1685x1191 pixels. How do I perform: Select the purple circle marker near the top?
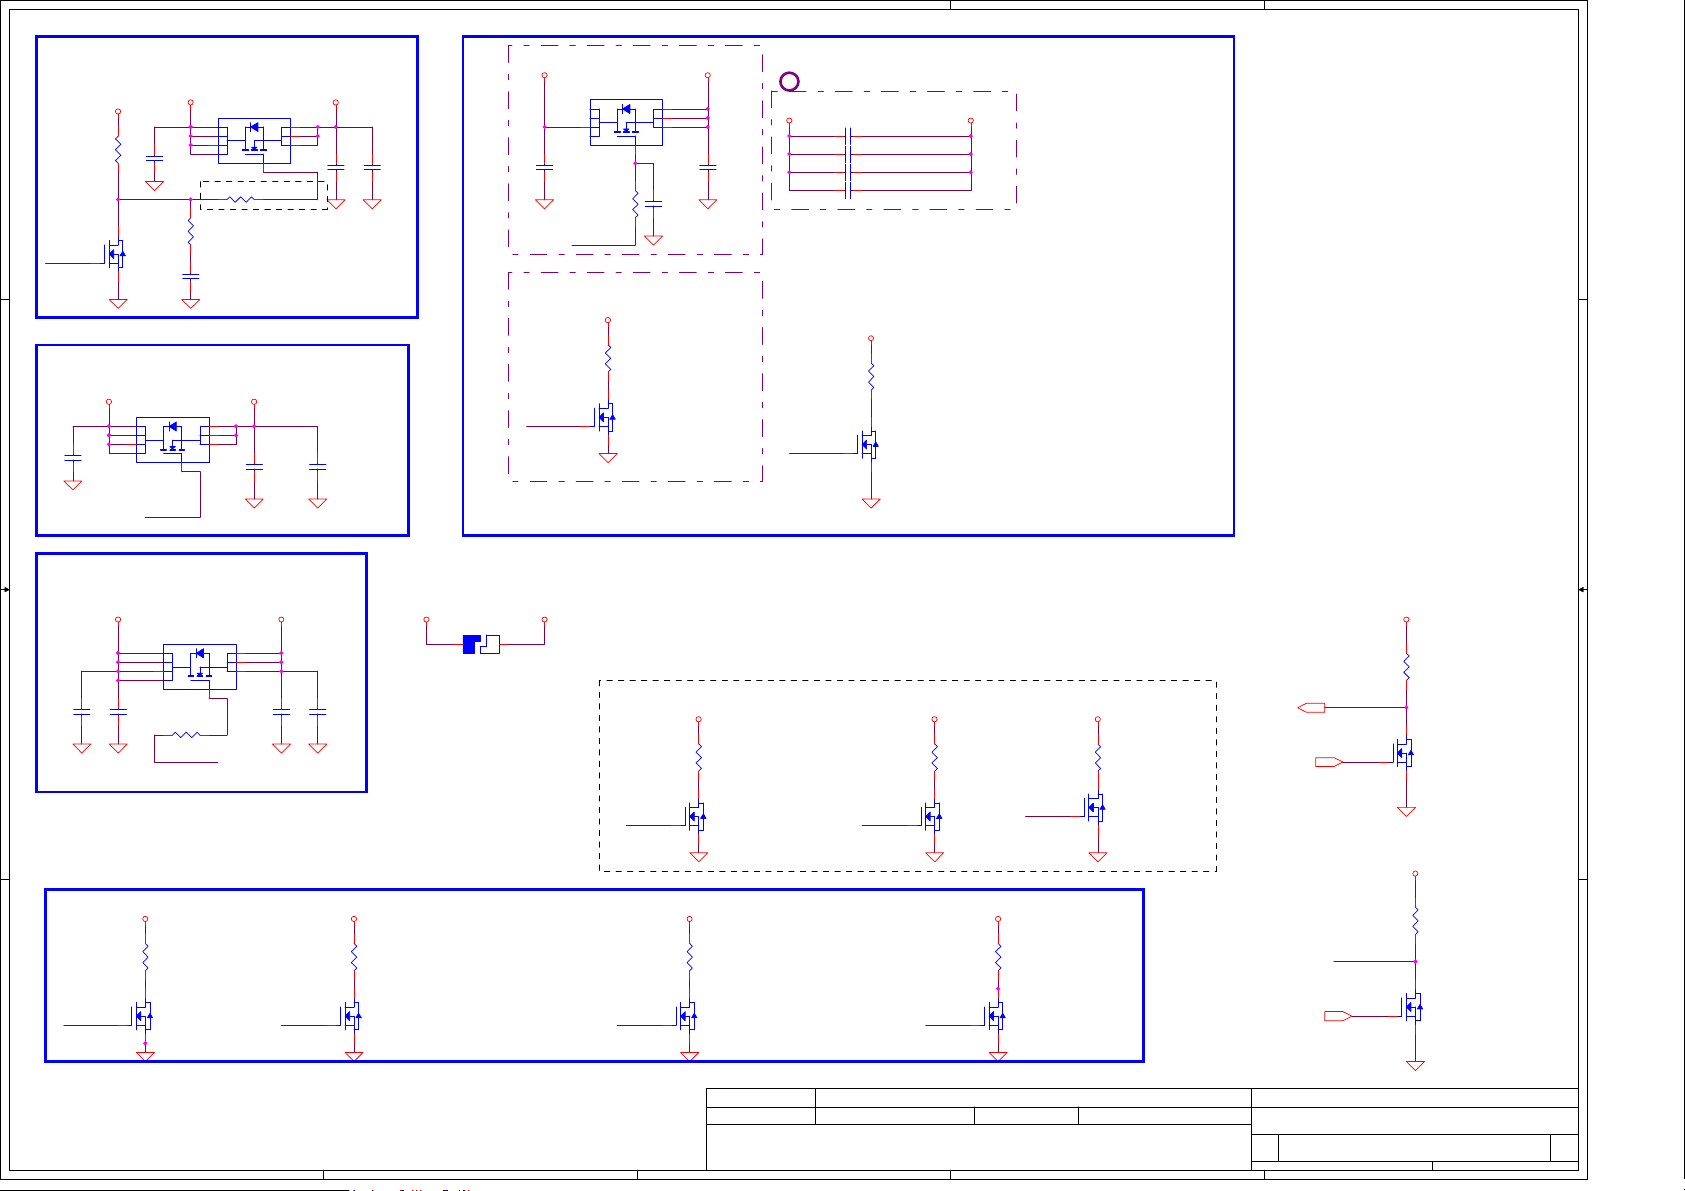coord(789,82)
